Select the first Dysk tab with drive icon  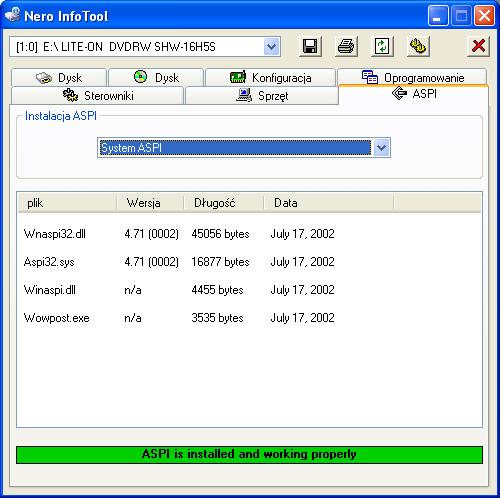[x=59, y=77]
